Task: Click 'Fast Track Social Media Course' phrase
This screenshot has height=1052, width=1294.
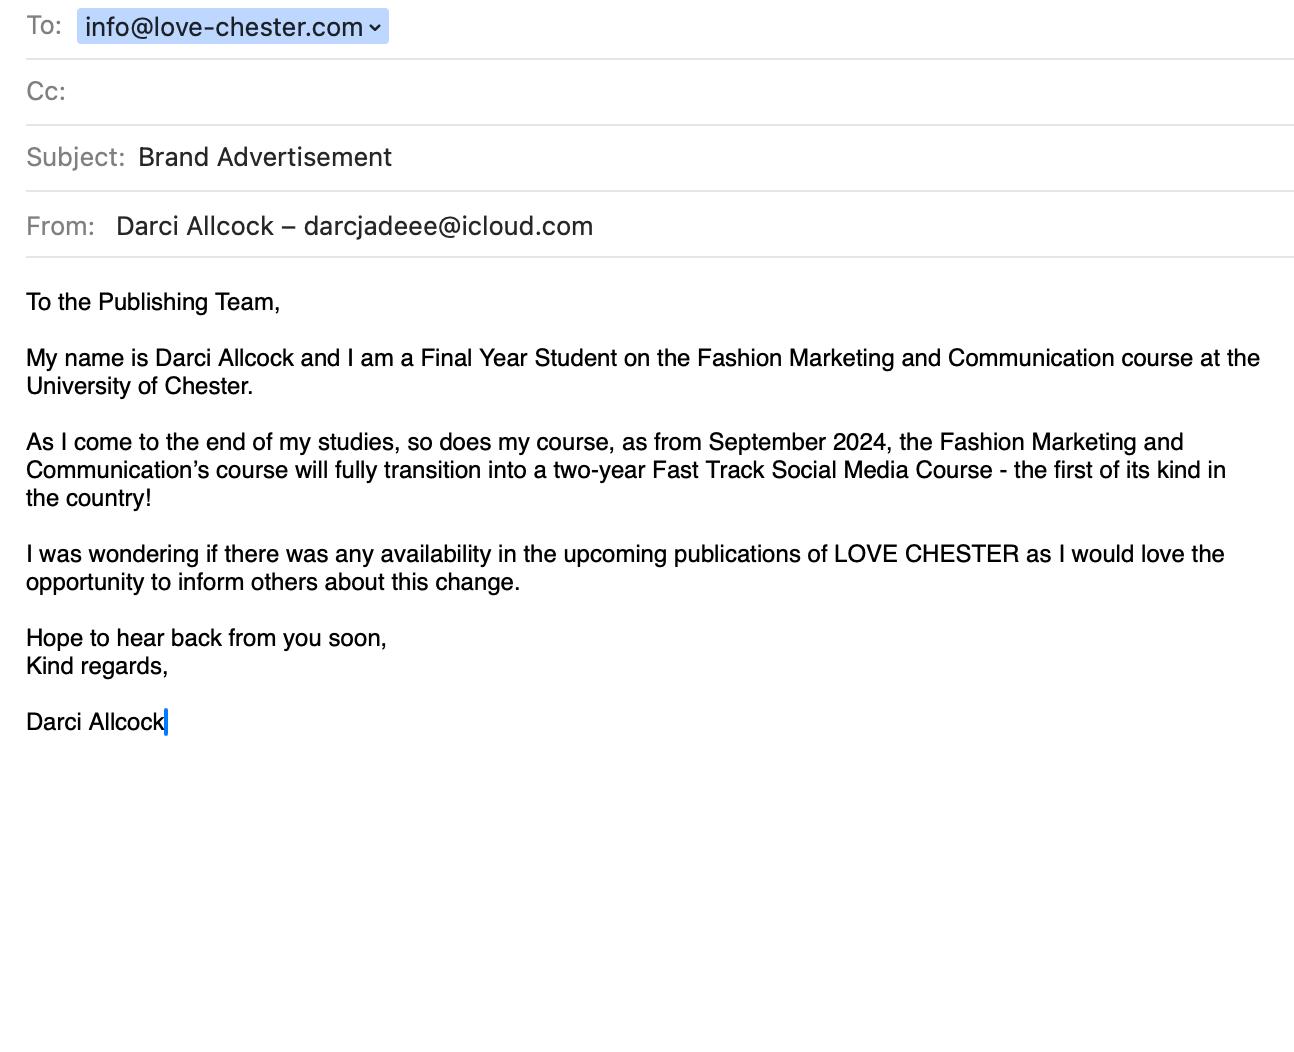Action: [x=822, y=470]
